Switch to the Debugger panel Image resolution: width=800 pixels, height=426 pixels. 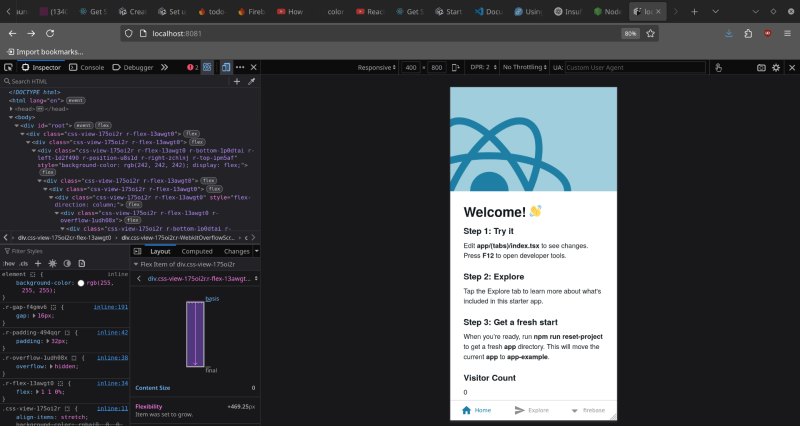[133, 67]
